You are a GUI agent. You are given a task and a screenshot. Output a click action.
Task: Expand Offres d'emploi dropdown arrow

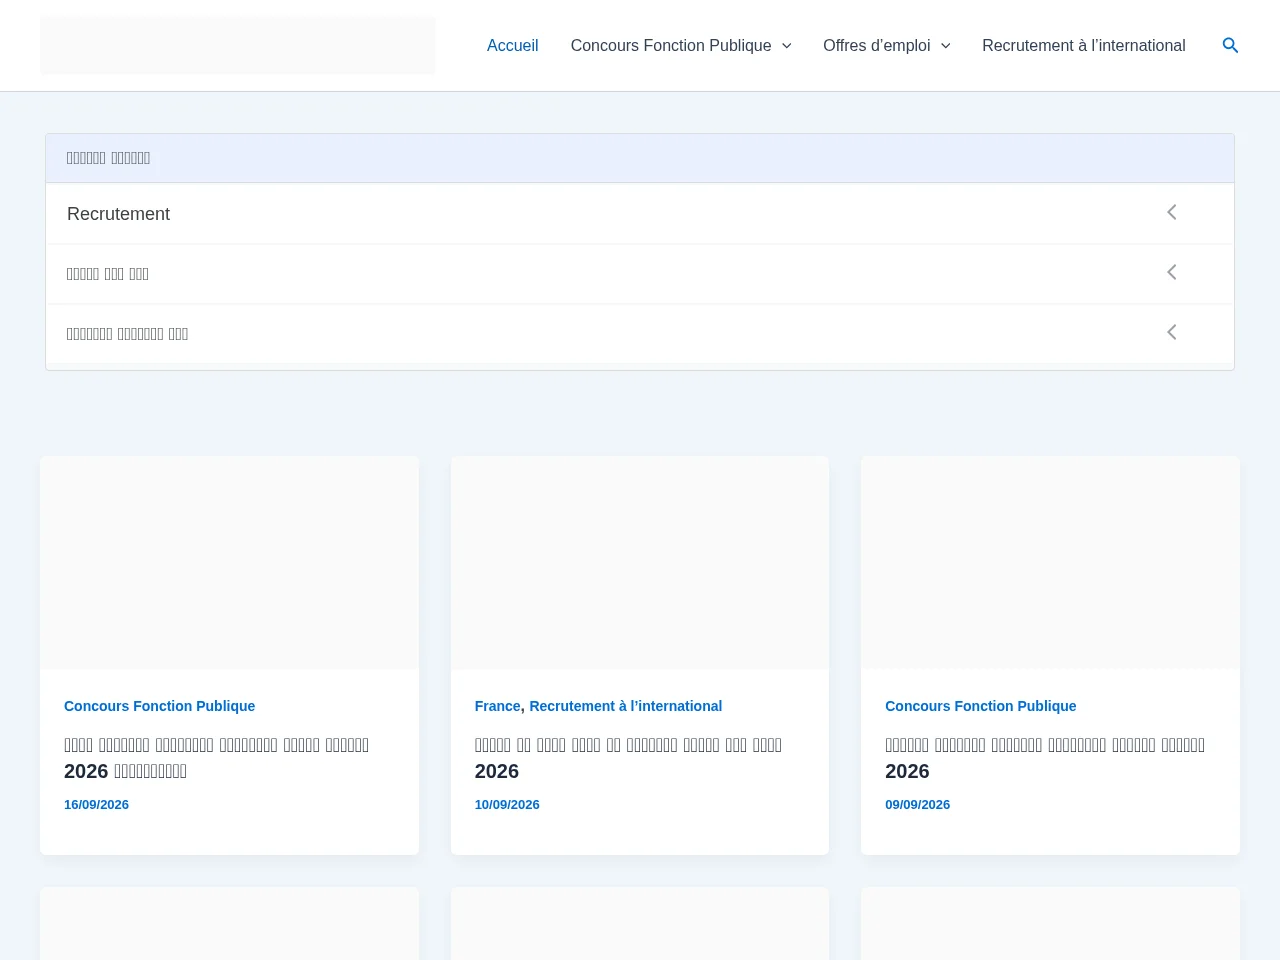tap(945, 46)
